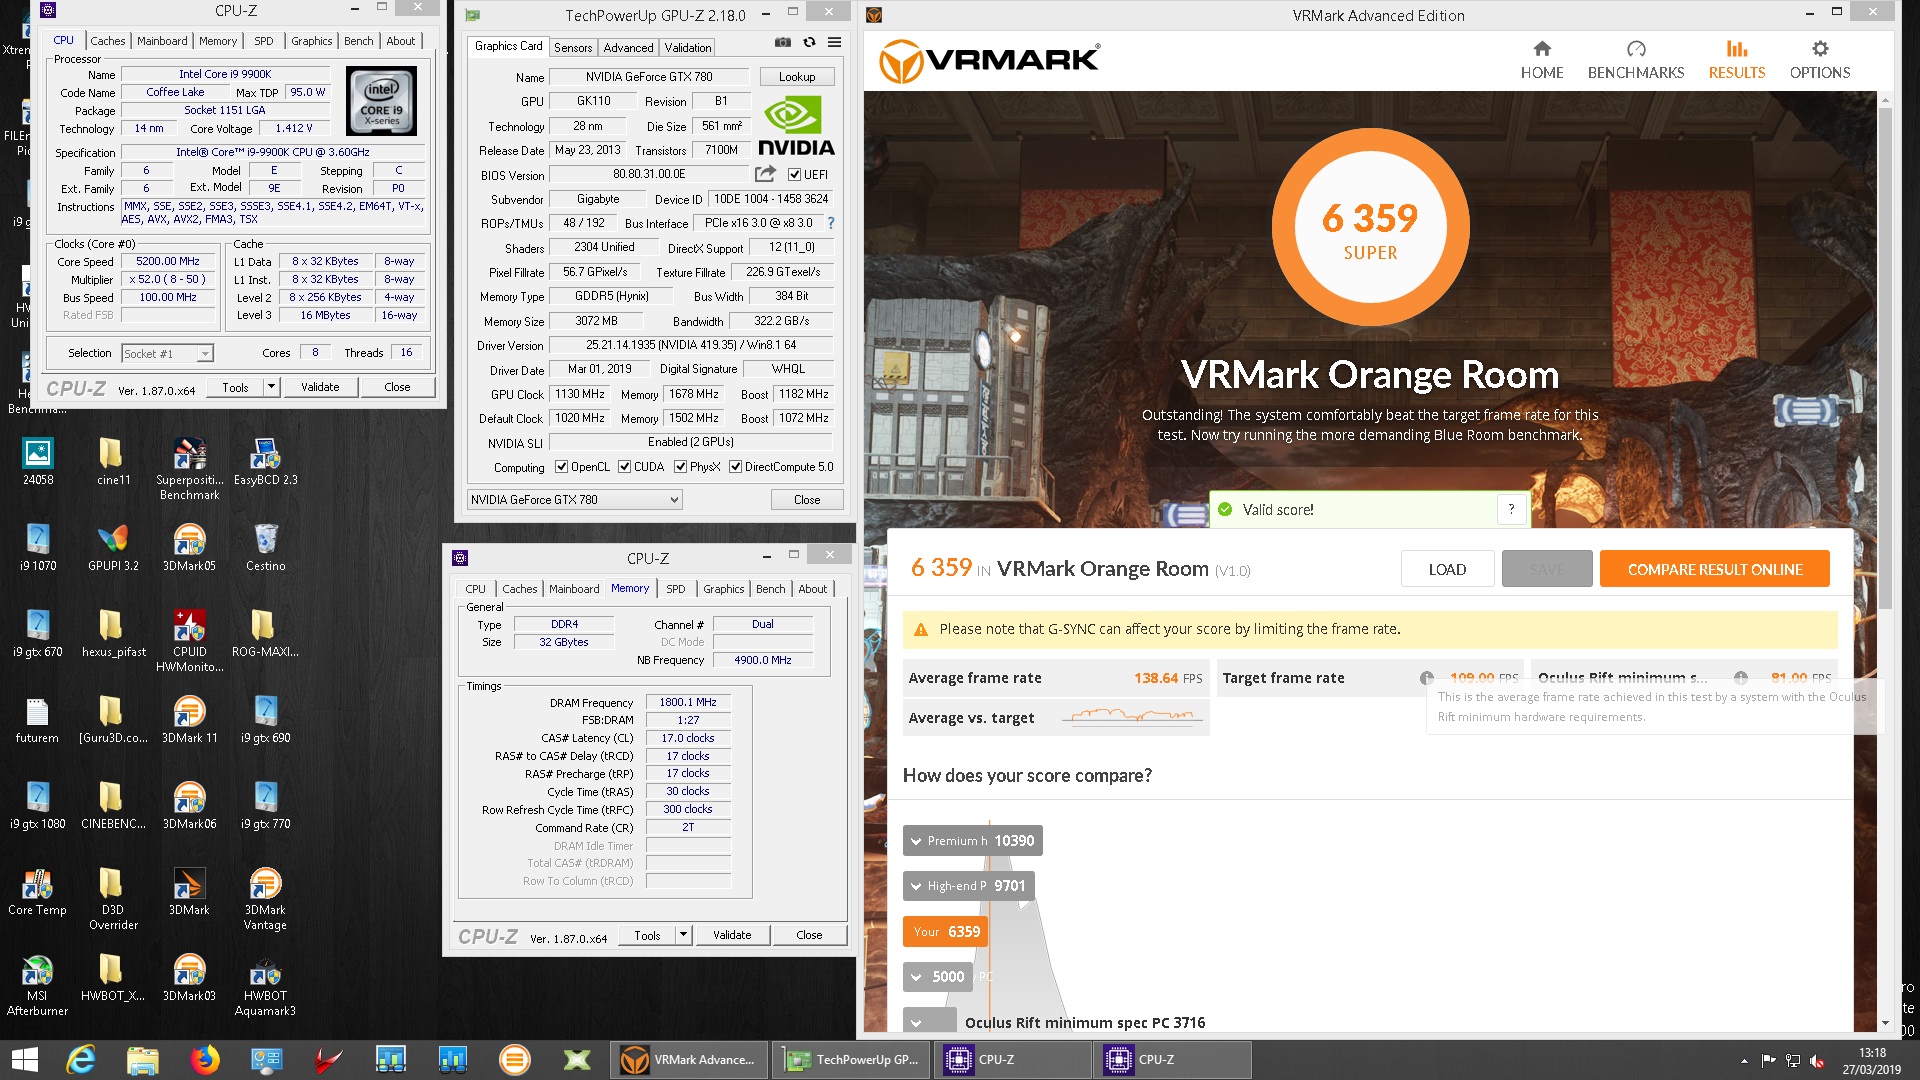1920x1080 pixels.
Task: Click TechPowerUp GPU-Z taskbar button
Action: click(852, 1059)
